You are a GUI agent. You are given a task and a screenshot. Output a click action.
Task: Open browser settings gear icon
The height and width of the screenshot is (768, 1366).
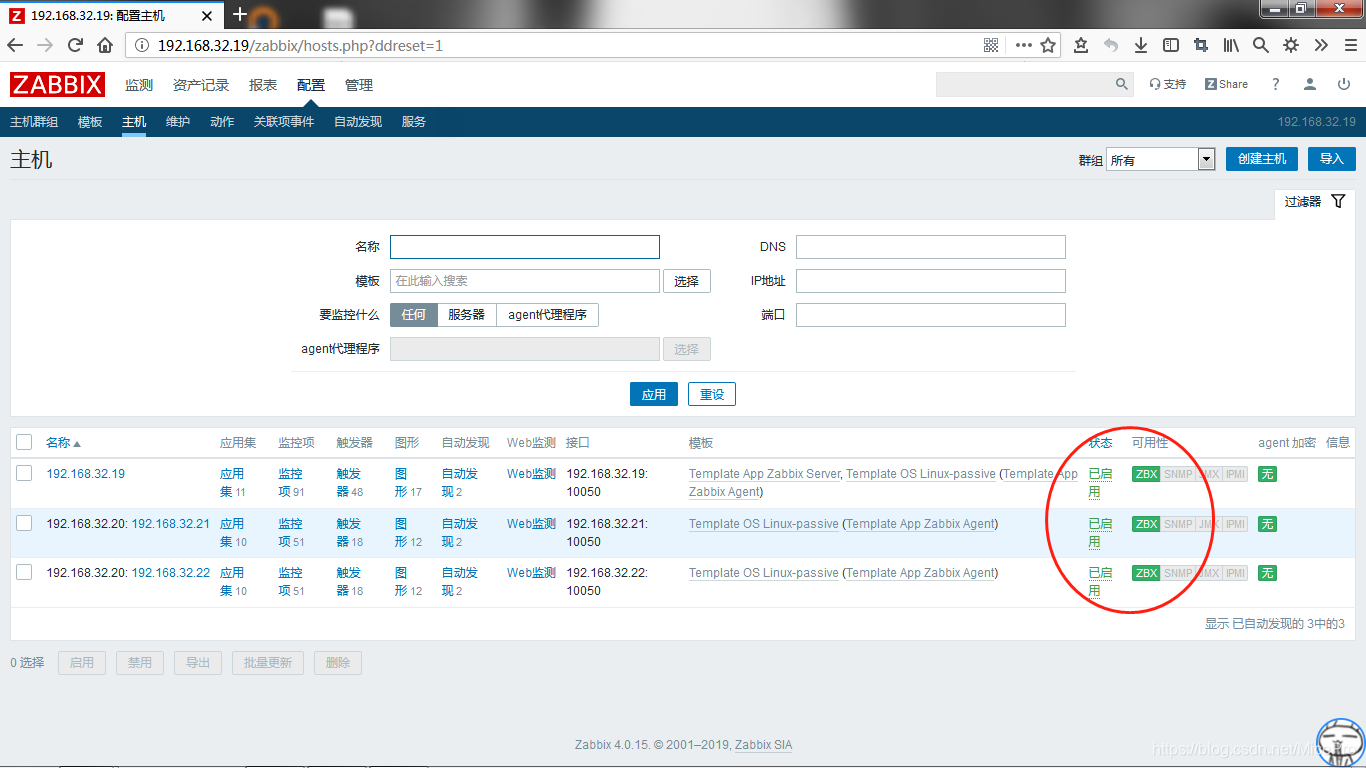click(x=1291, y=45)
